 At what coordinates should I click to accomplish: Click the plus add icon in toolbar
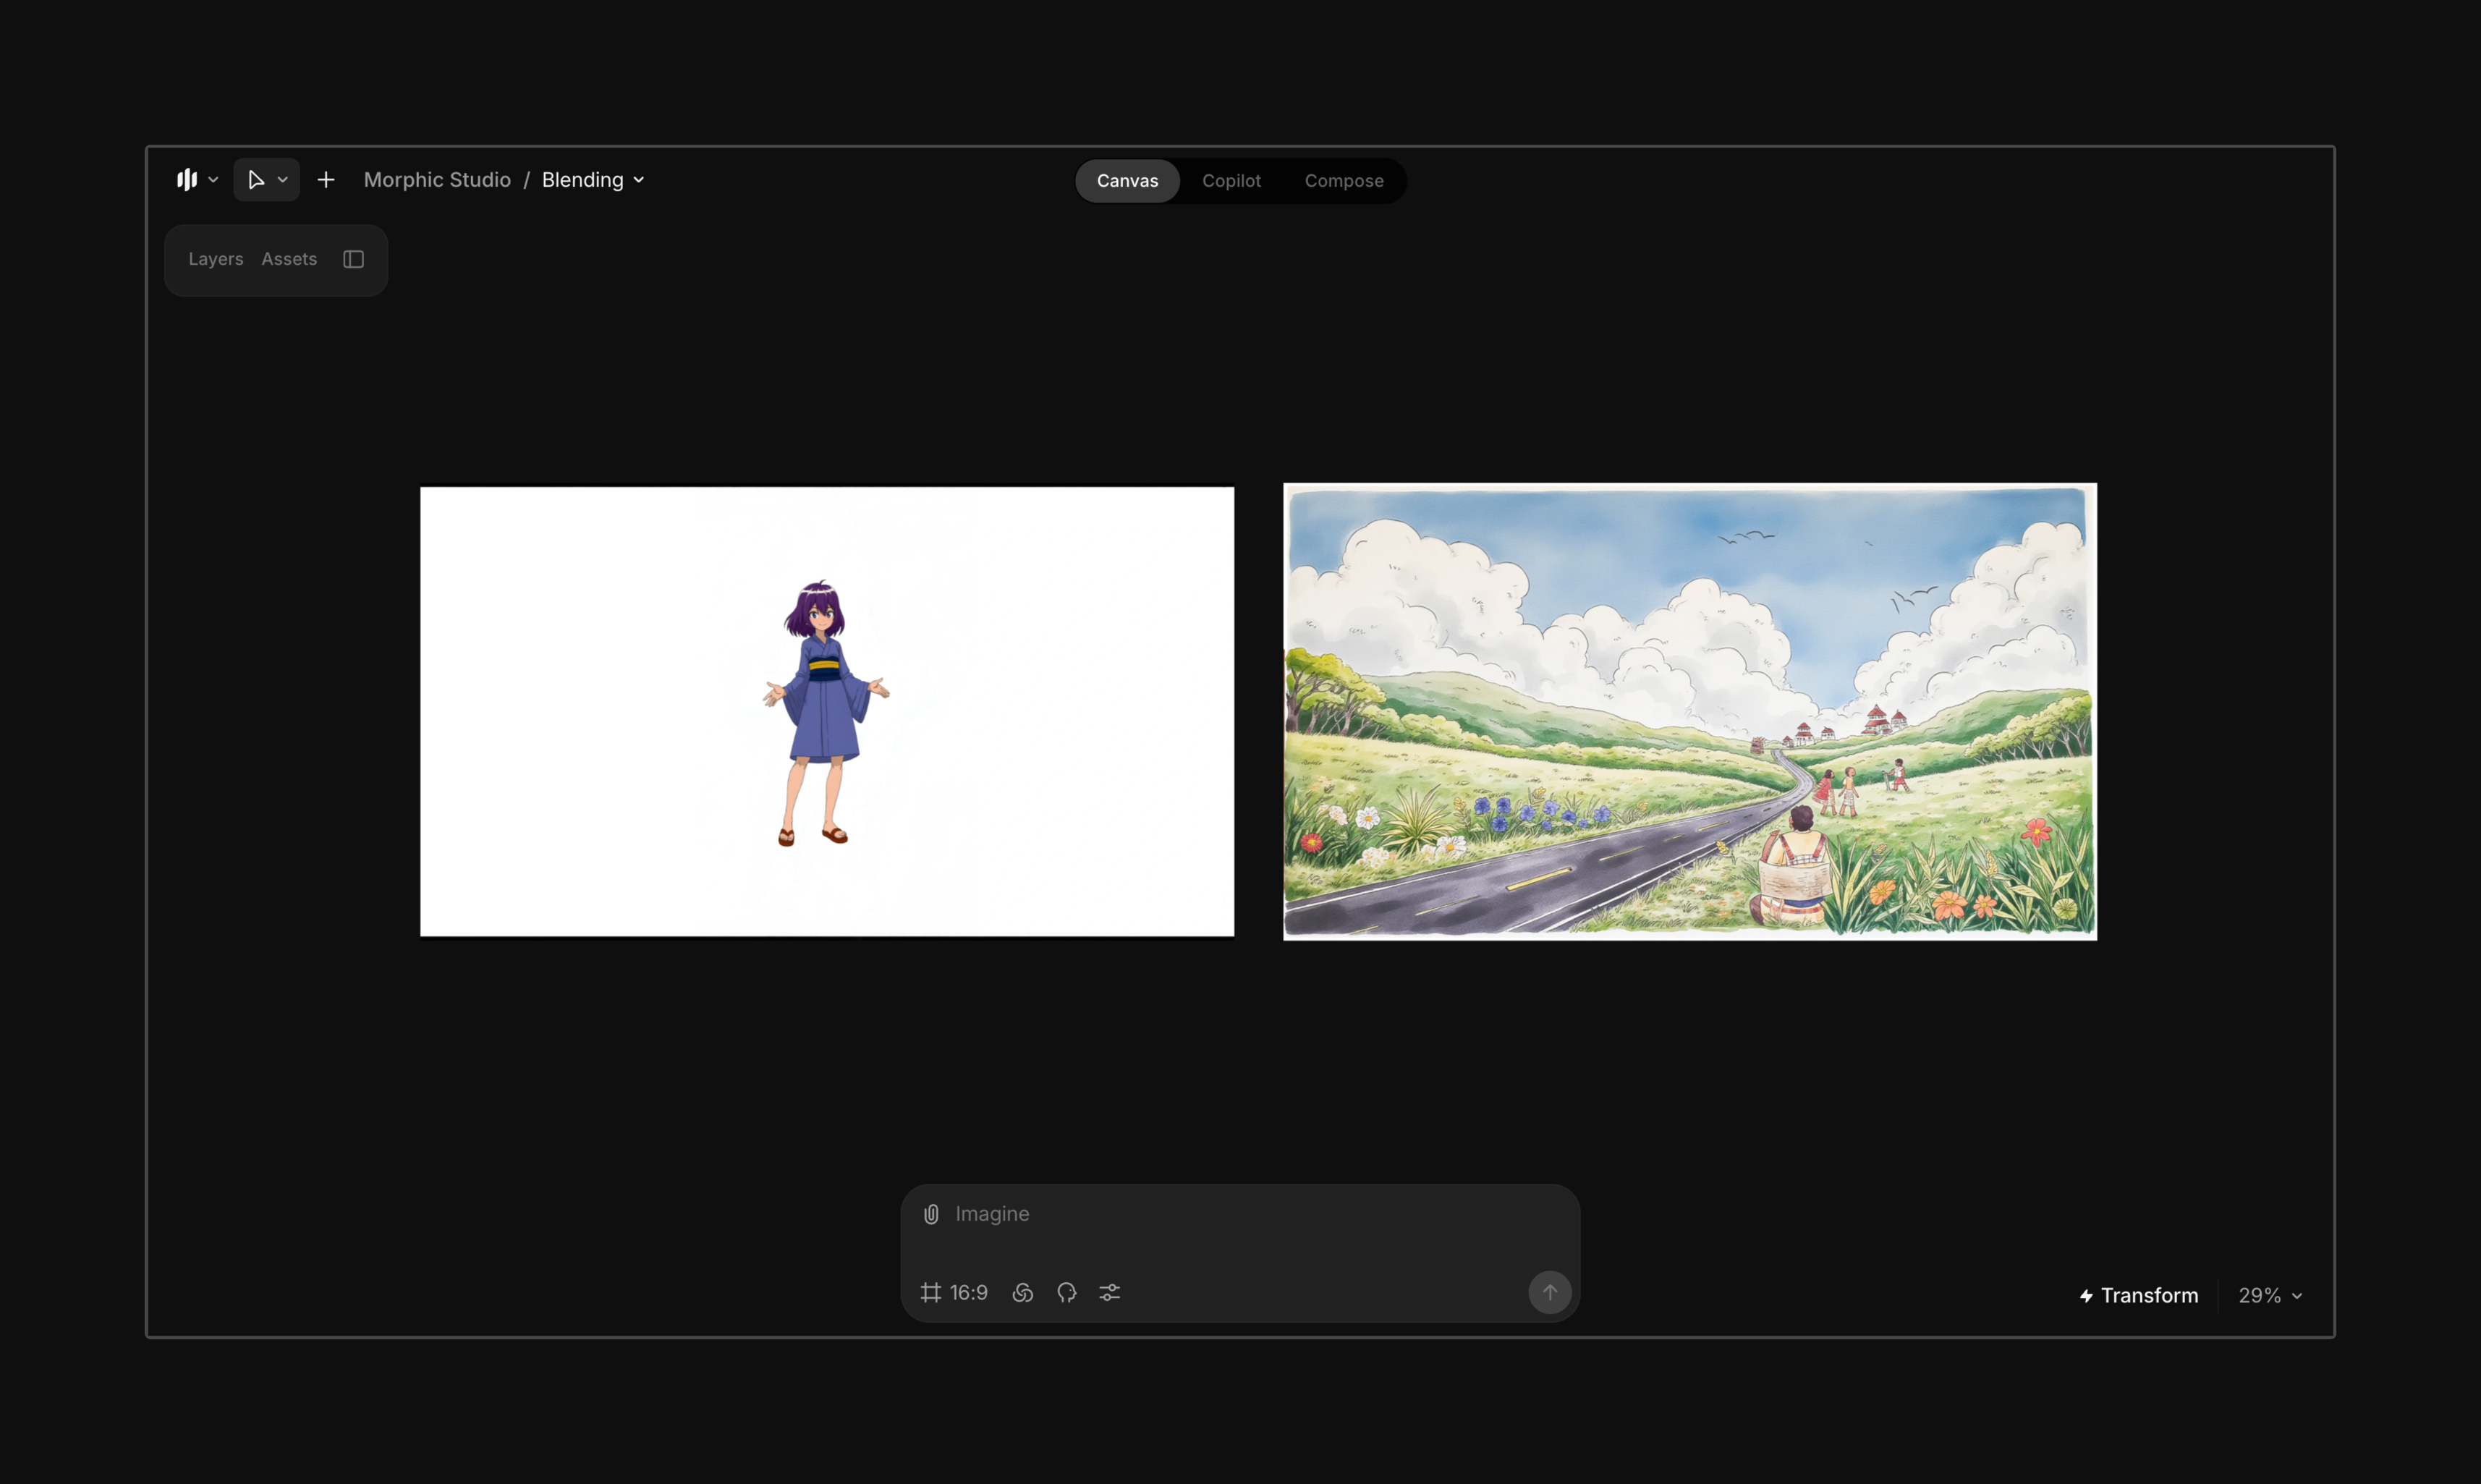326,180
